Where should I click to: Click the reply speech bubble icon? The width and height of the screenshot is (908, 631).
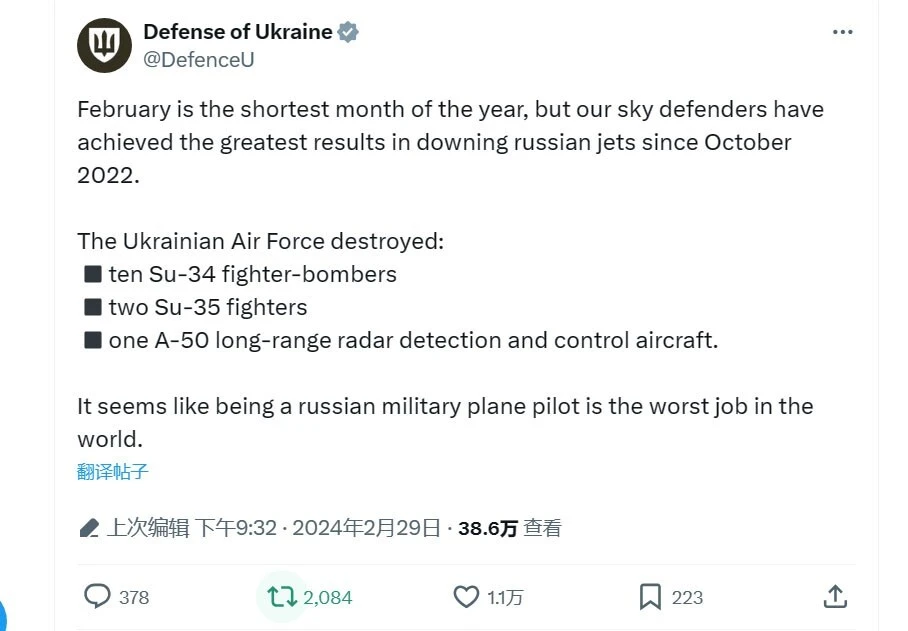(x=97, y=596)
